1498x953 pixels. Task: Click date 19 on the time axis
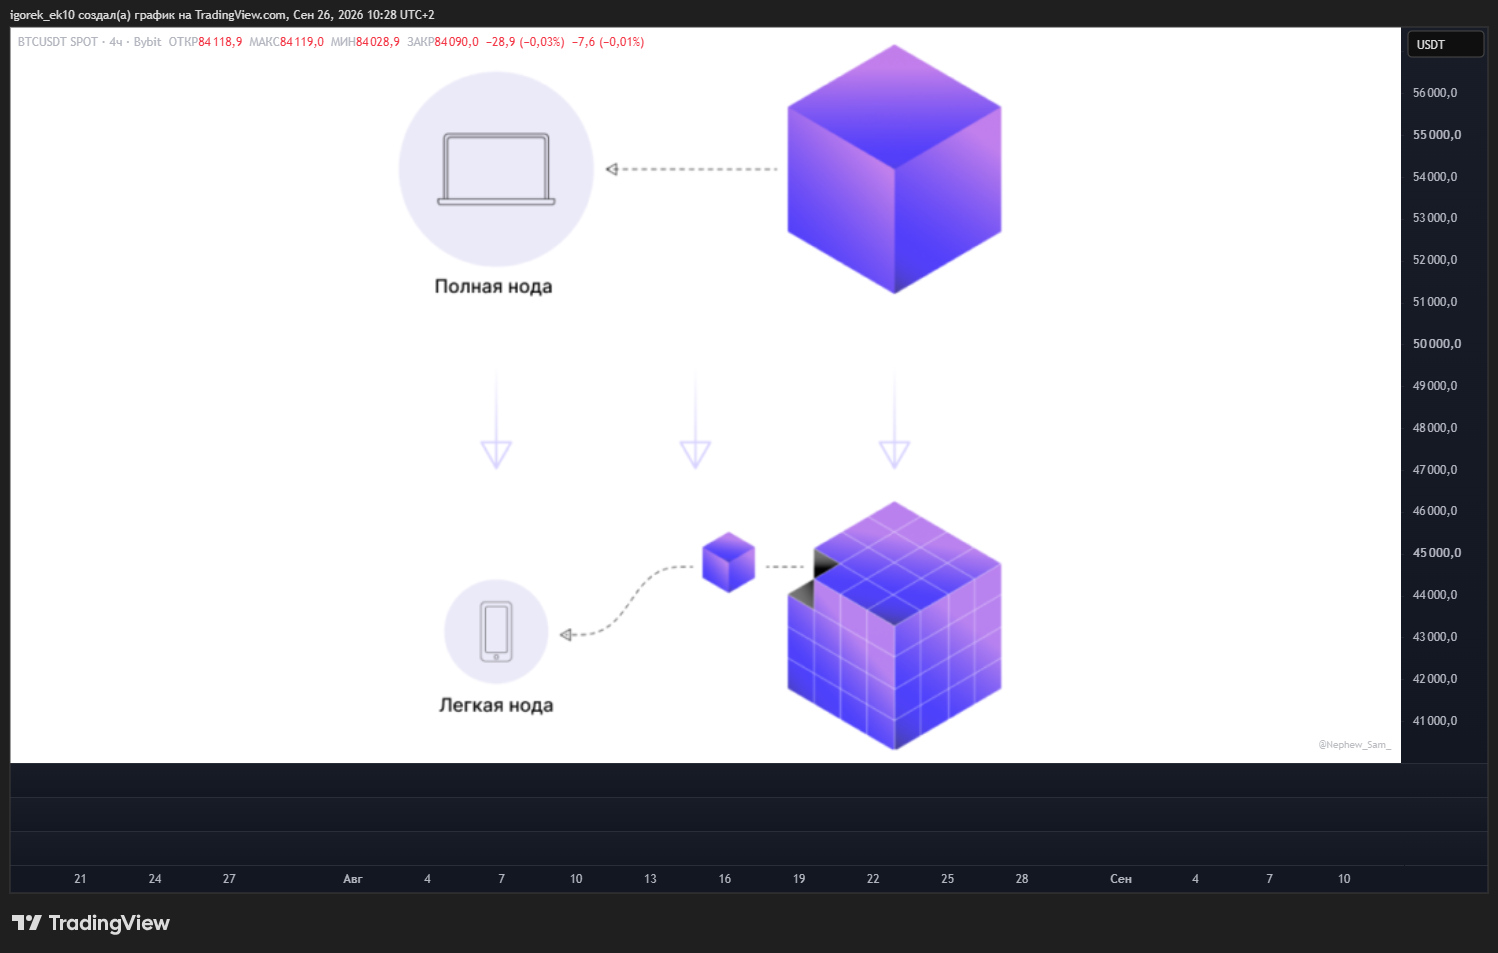click(x=799, y=879)
